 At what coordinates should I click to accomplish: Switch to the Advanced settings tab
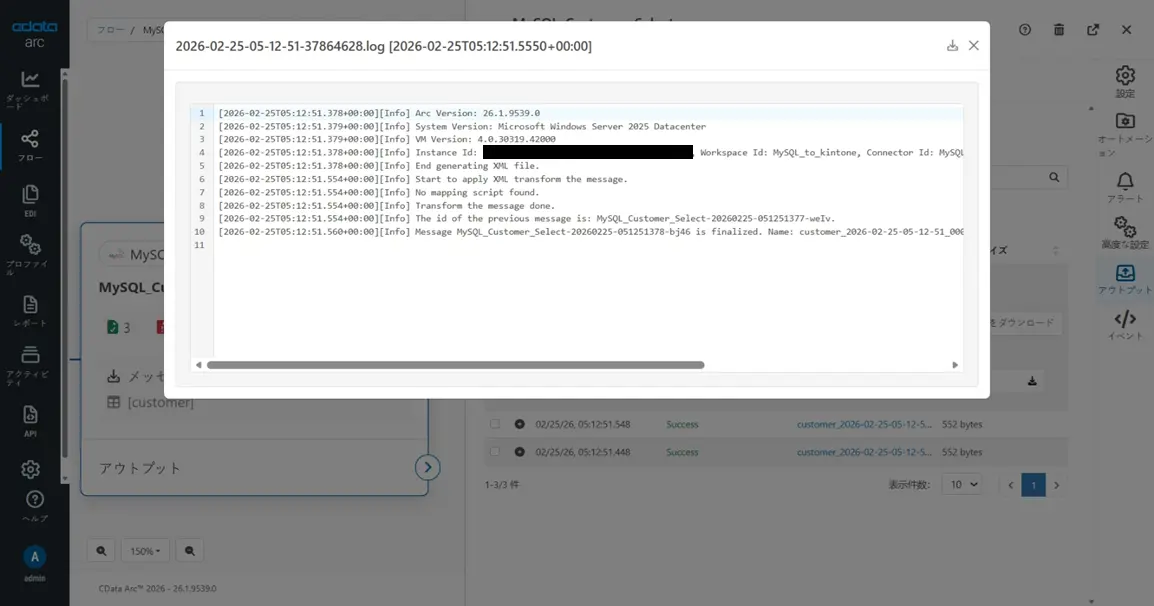coord(1125,232)
